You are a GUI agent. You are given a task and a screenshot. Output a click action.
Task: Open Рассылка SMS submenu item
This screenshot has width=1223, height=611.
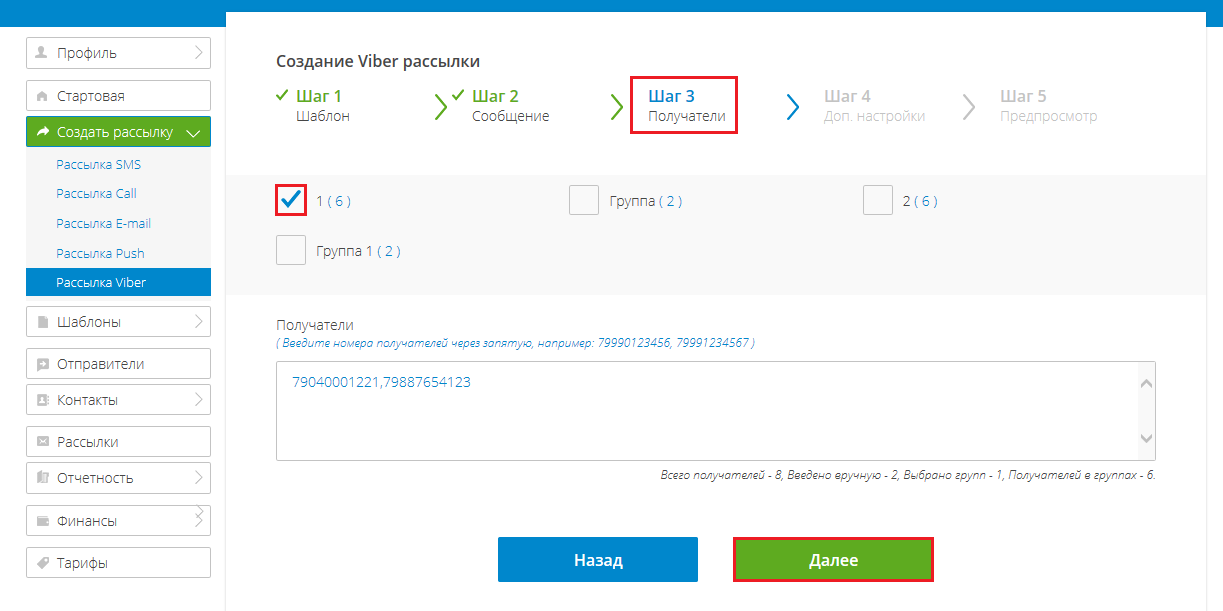pyautogui.click(x=118, y=164)
